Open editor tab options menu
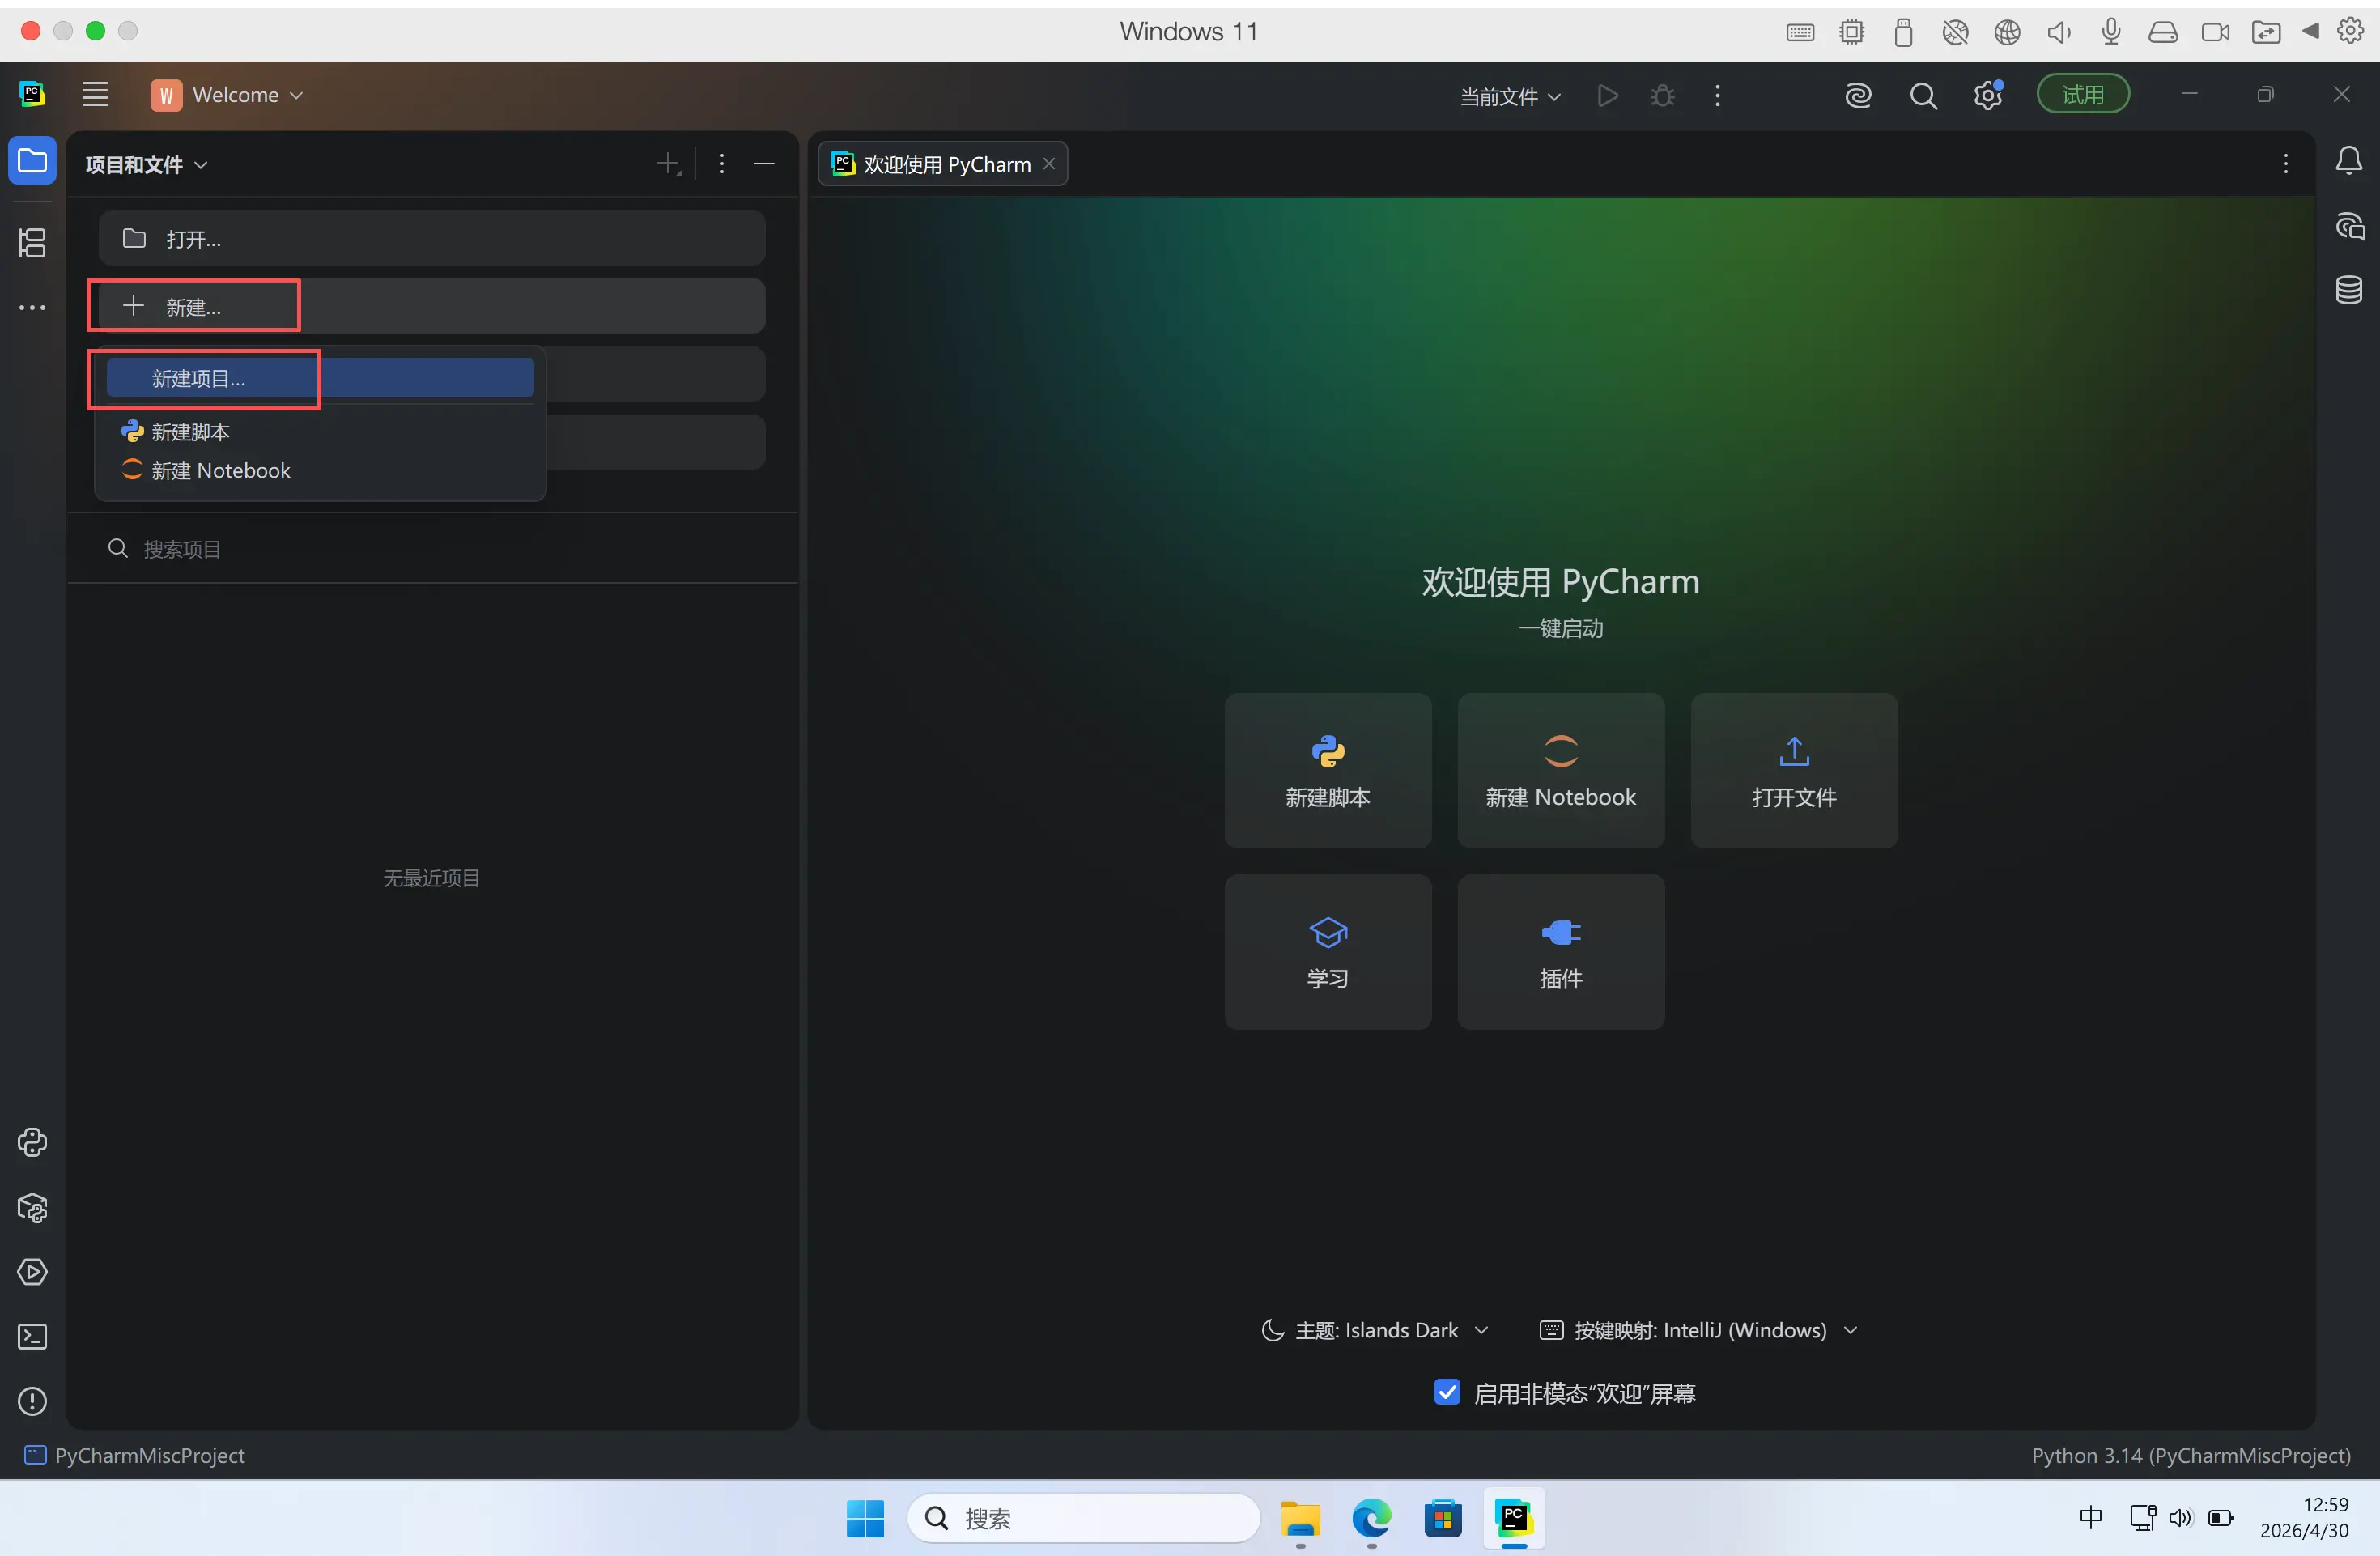The width and height of the screenshot is (2380, 1556). pyautogui.click(x=2286, y=164)
